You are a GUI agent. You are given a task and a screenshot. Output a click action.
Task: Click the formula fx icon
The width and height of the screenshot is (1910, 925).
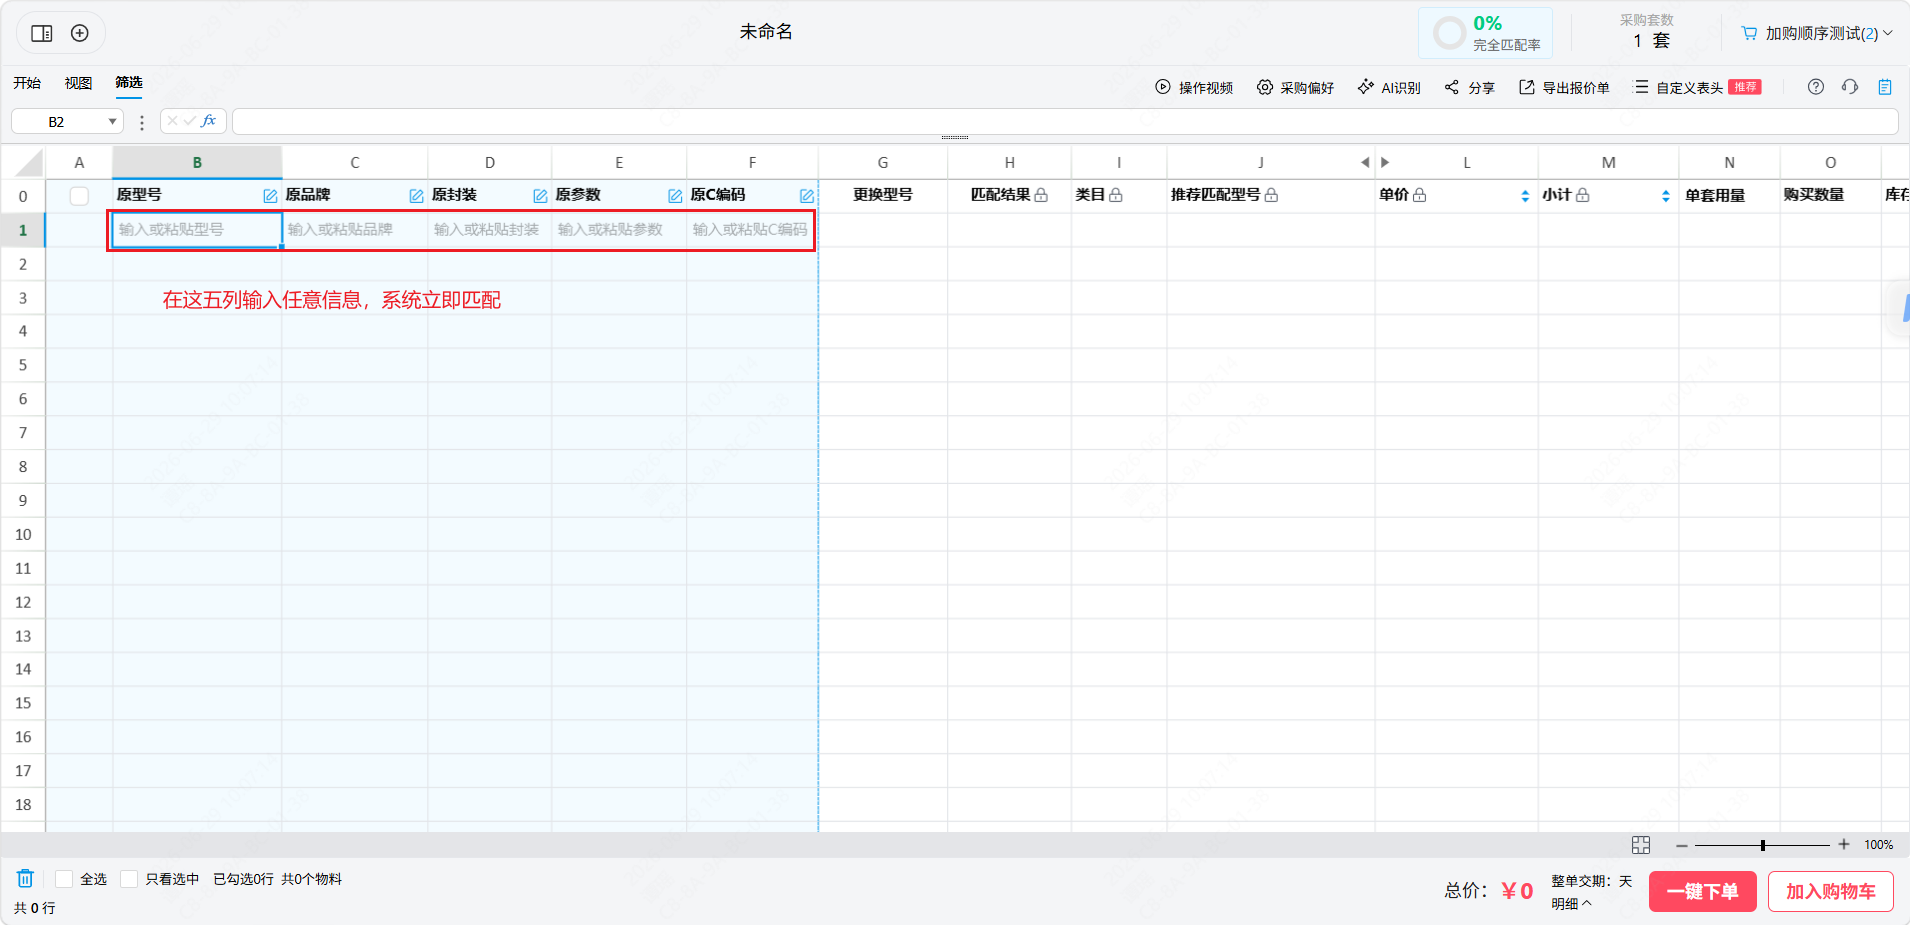(209, 121)
